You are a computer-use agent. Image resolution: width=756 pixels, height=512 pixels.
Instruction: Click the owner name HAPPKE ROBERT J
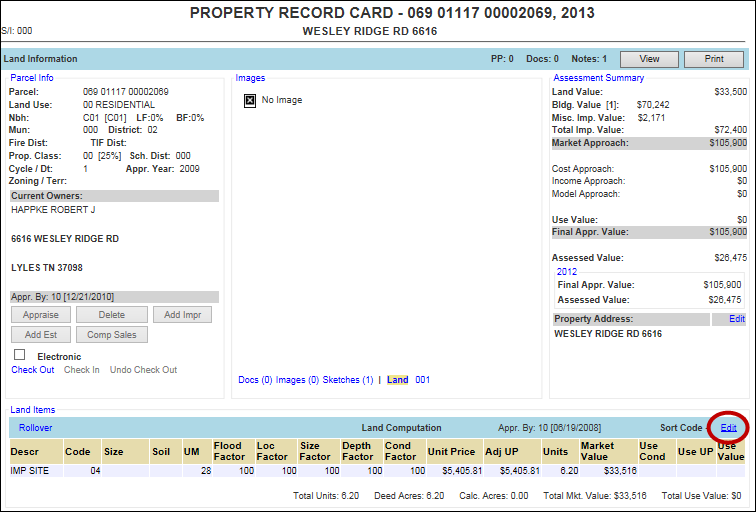point(53,210)
